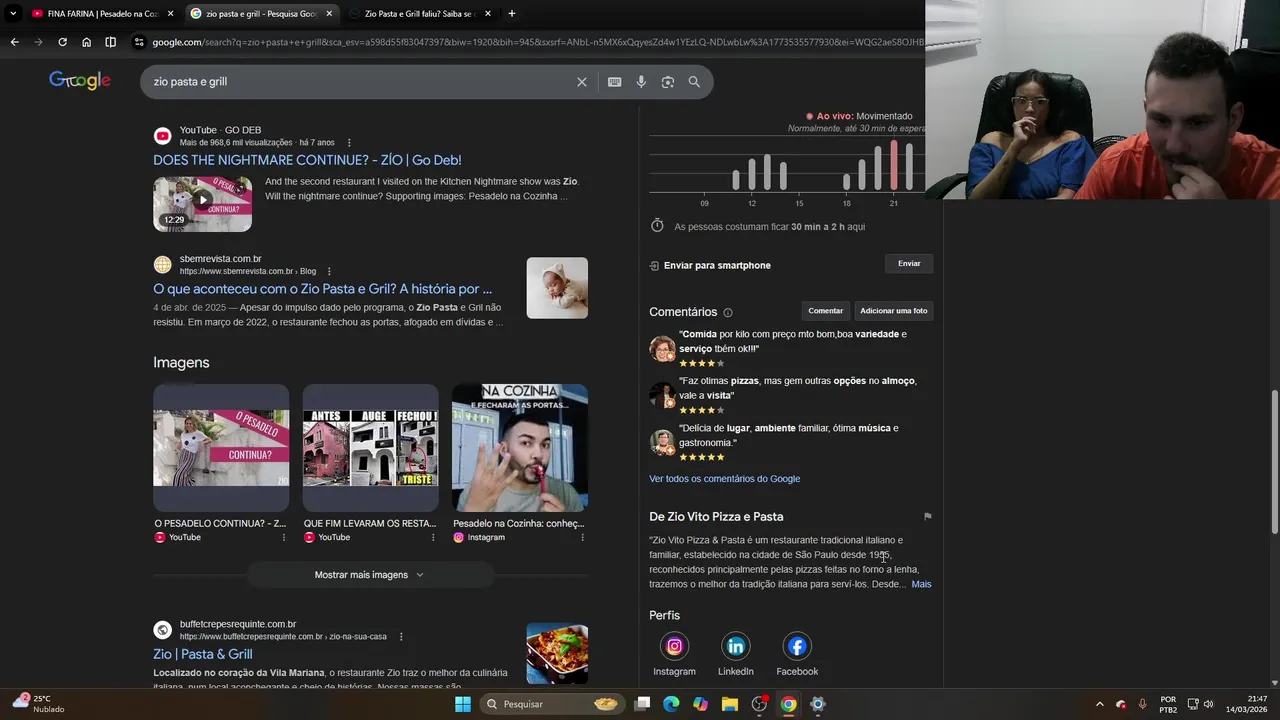Screen dimensions: 1280x720
Task: Expand Mostrar mais imagens
Action: pyautogui.click(x=370, y=575)
